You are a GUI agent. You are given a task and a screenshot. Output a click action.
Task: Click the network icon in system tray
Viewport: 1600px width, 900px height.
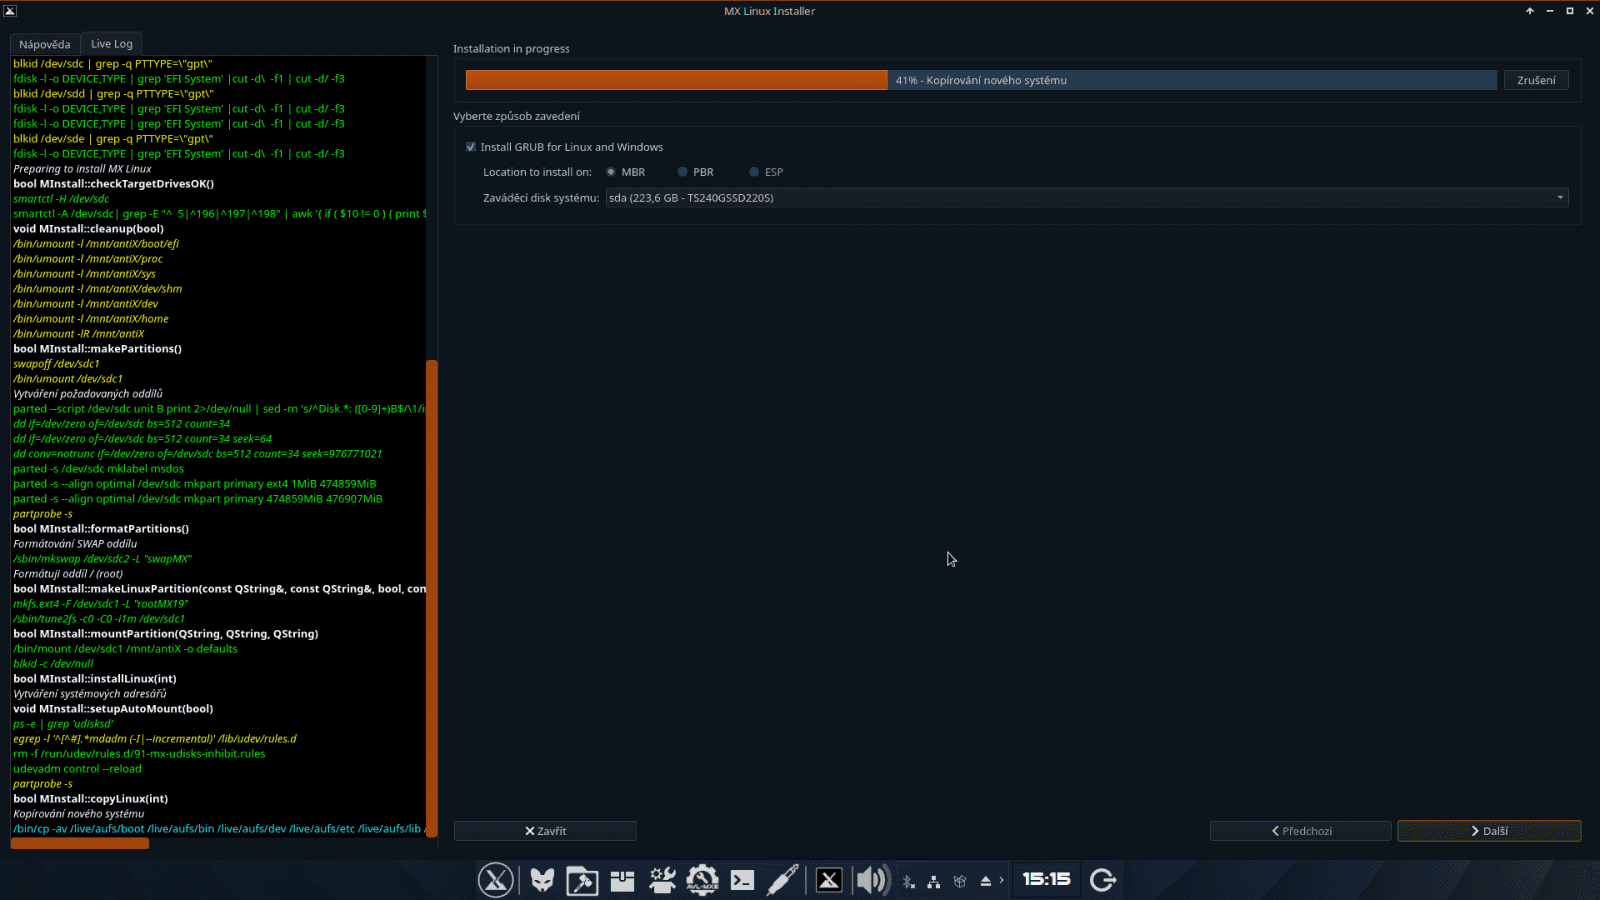[x=932, y=880]
